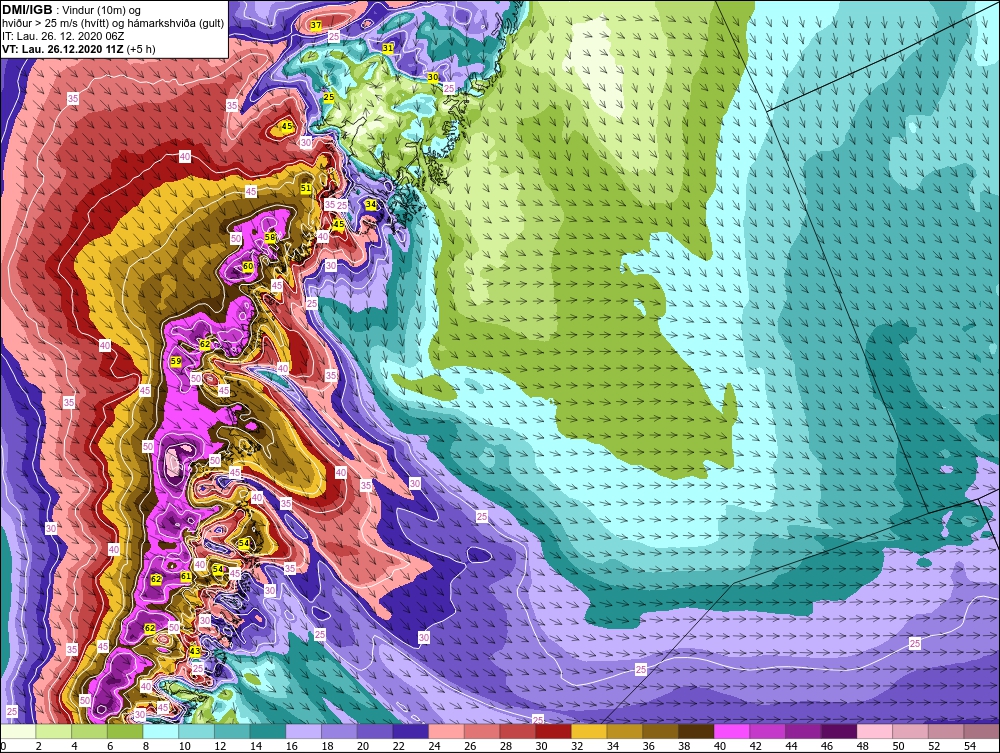The height and width of the screenshot is (753, 1000).
Task: Click the yellow gust label 34
Action: tap(371, 204)
